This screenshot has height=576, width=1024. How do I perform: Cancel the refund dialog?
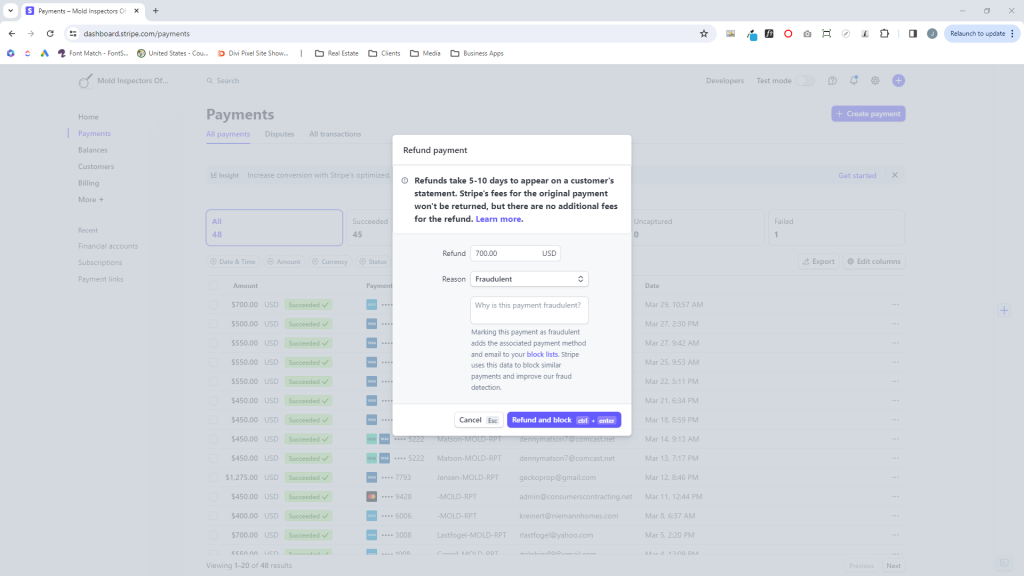(x=478, y=420)
